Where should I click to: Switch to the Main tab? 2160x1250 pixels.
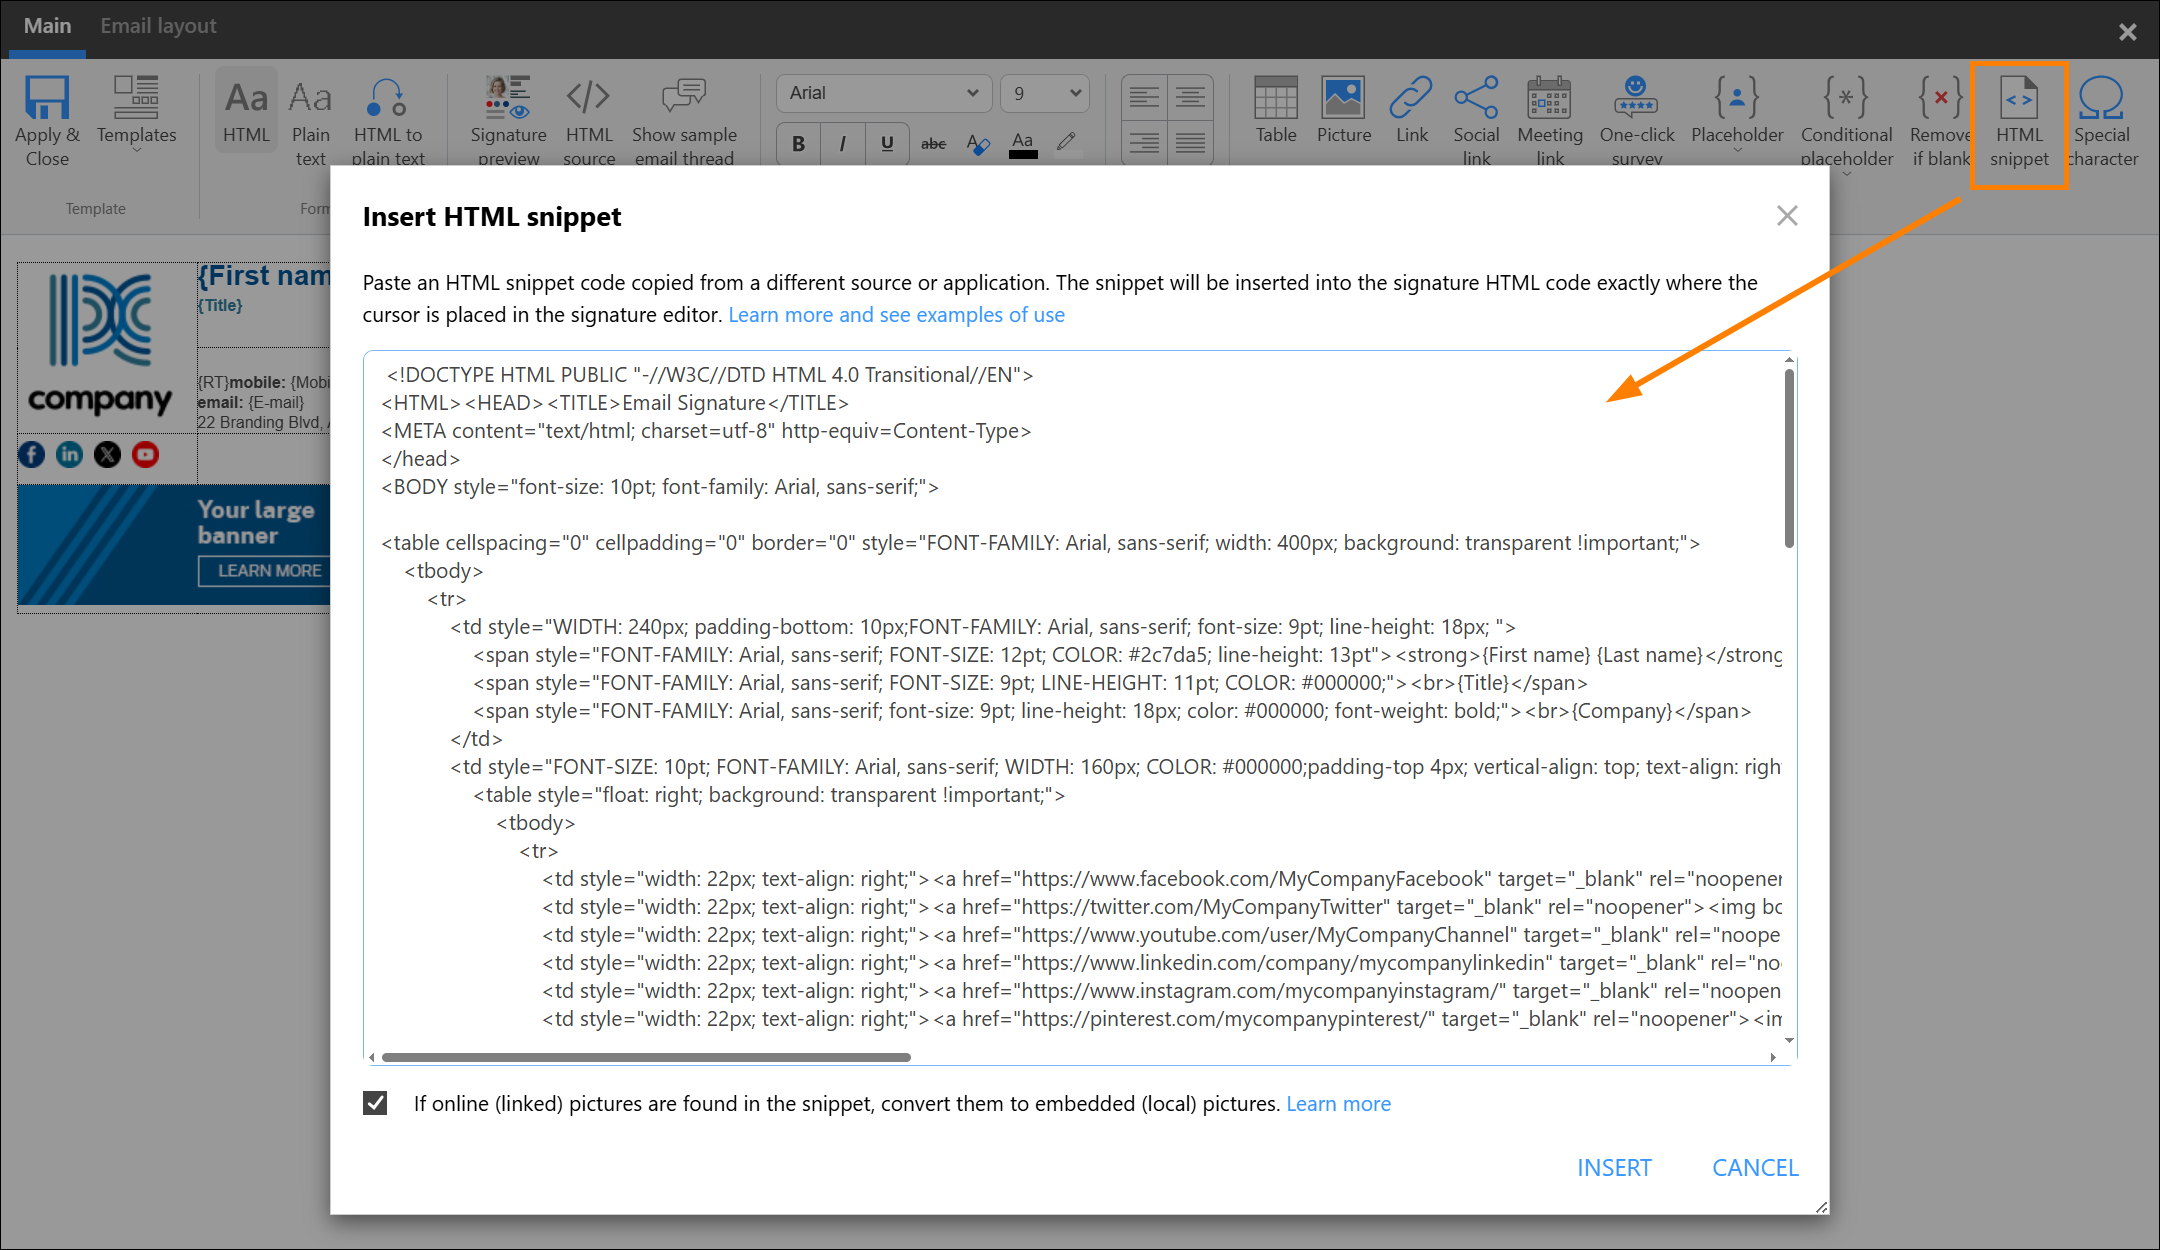(x=47, y=26)
